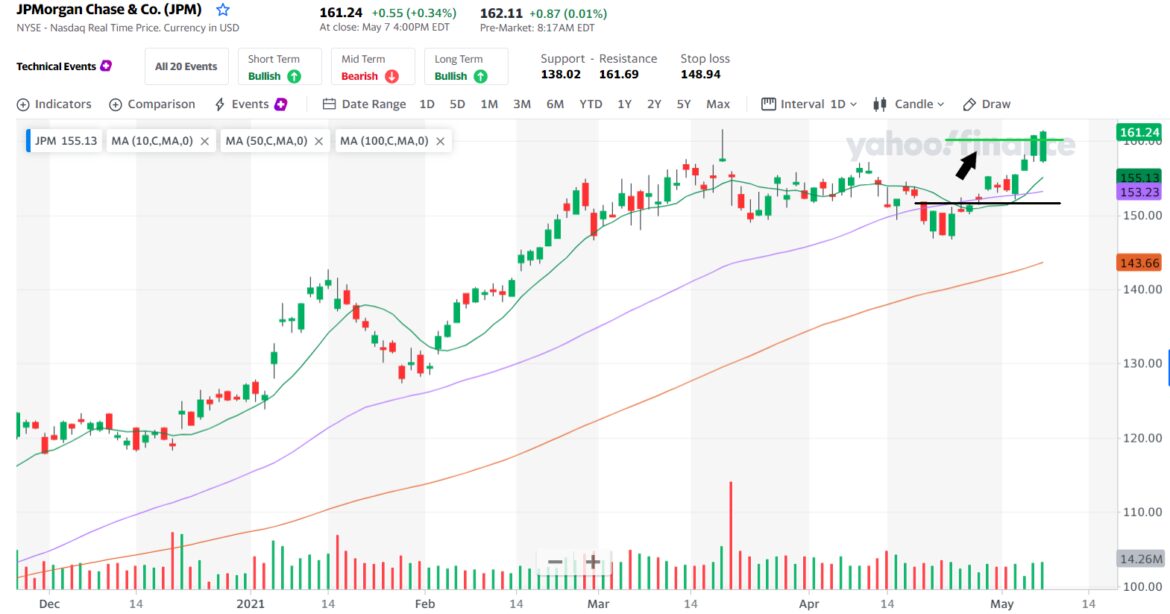This screenshot has width=1170, height=614.
Task: Open the Indicators panel
Action: pyautogui.click(x=54, y=103)
